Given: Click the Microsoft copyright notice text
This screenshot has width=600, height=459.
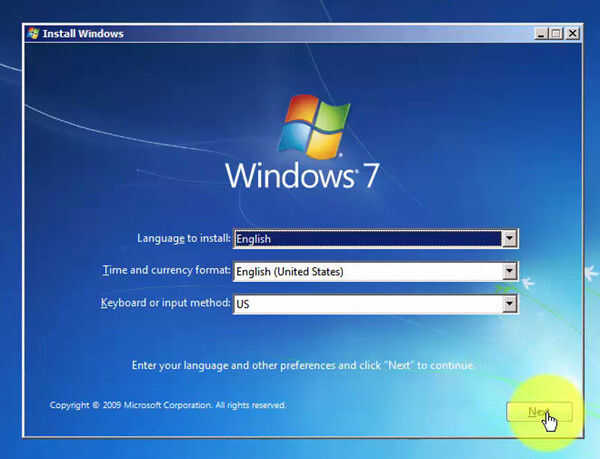Looking at the screenshot, I should (x=168, y=405).
